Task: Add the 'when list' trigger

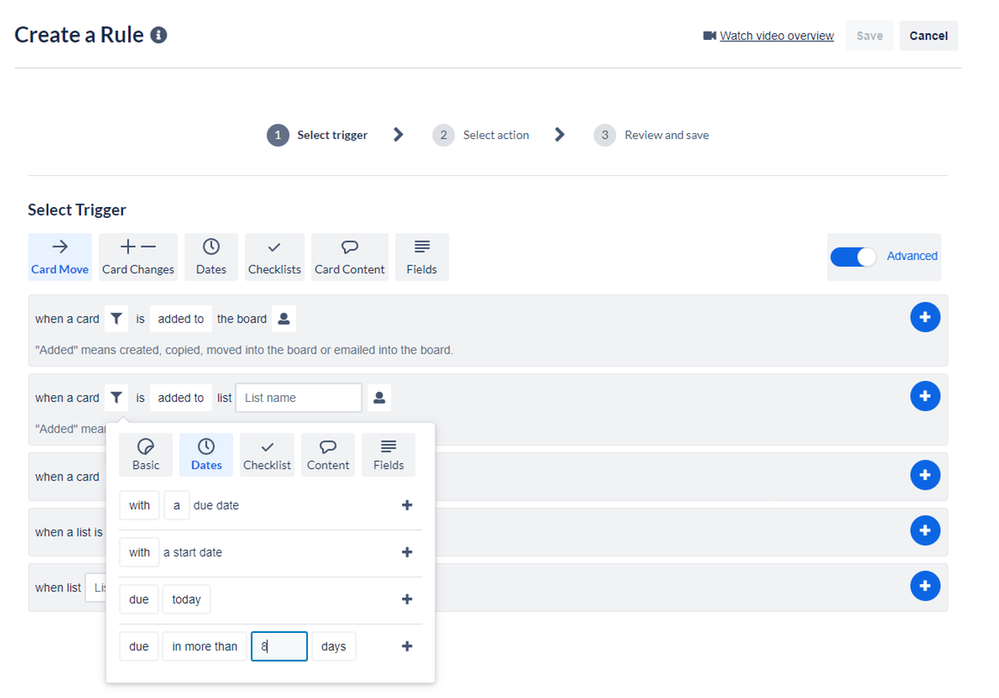Action: click(925, 586)
